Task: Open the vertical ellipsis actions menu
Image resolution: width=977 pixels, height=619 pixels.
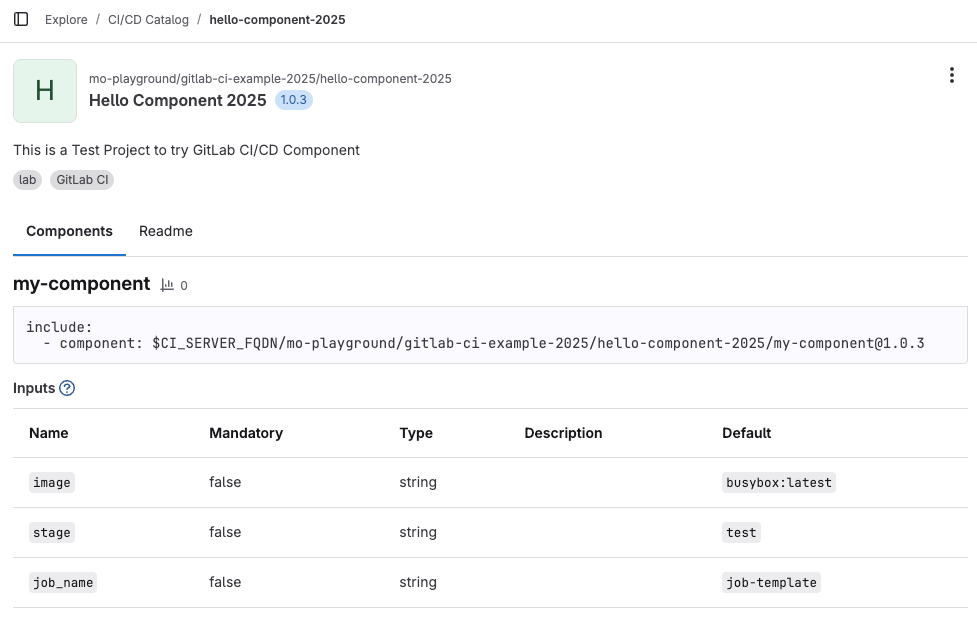Action: pyautogui.click(x=951, y=76)
